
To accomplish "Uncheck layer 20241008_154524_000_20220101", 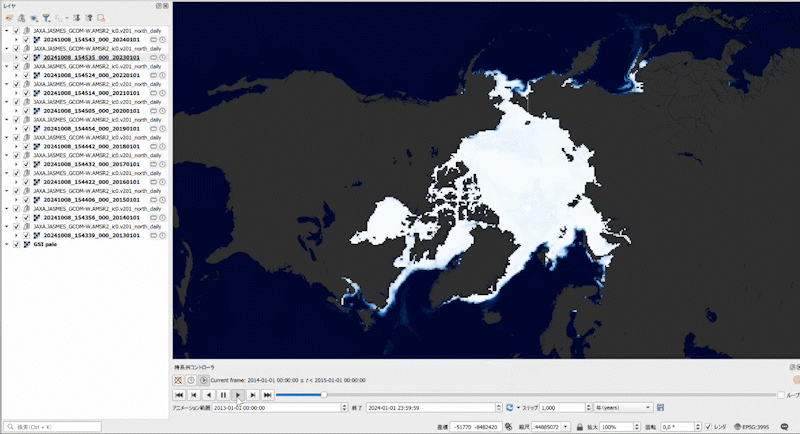I will coord(27,75).
